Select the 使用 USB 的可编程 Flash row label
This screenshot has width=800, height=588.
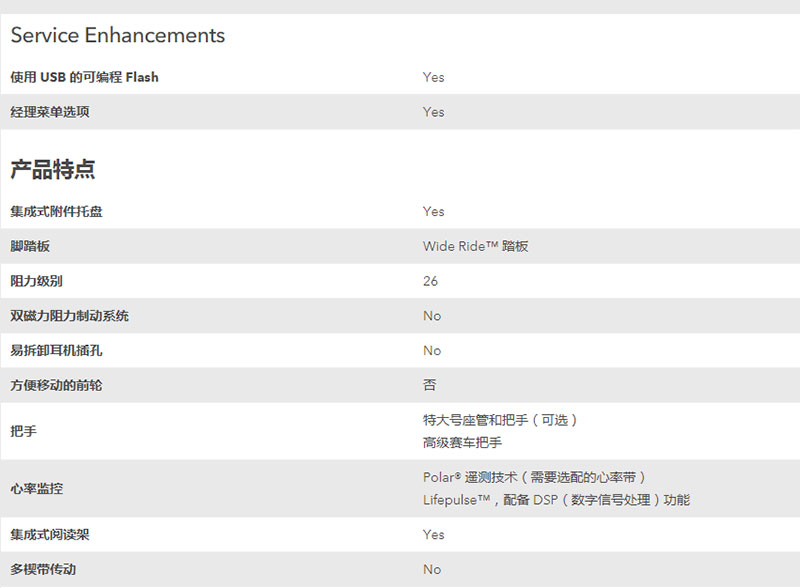(x=84, y=77)
